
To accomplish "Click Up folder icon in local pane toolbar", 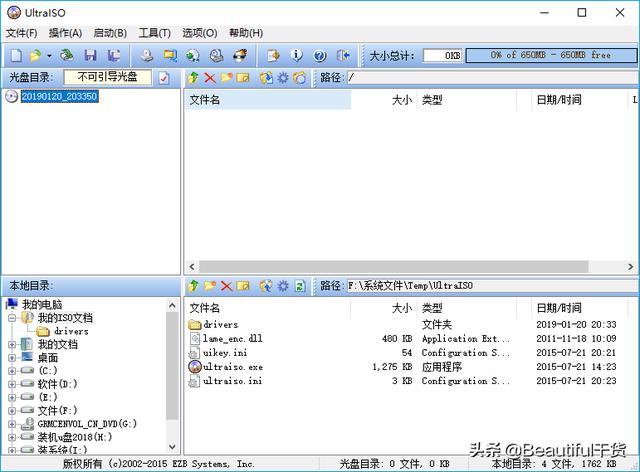I will click(x=193, y=286).
